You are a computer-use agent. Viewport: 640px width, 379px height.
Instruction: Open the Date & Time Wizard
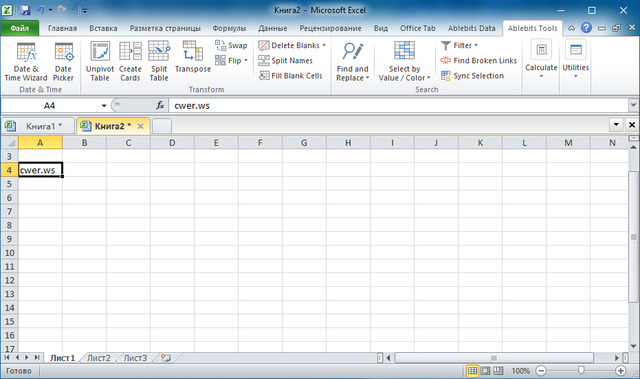[26, 61]
